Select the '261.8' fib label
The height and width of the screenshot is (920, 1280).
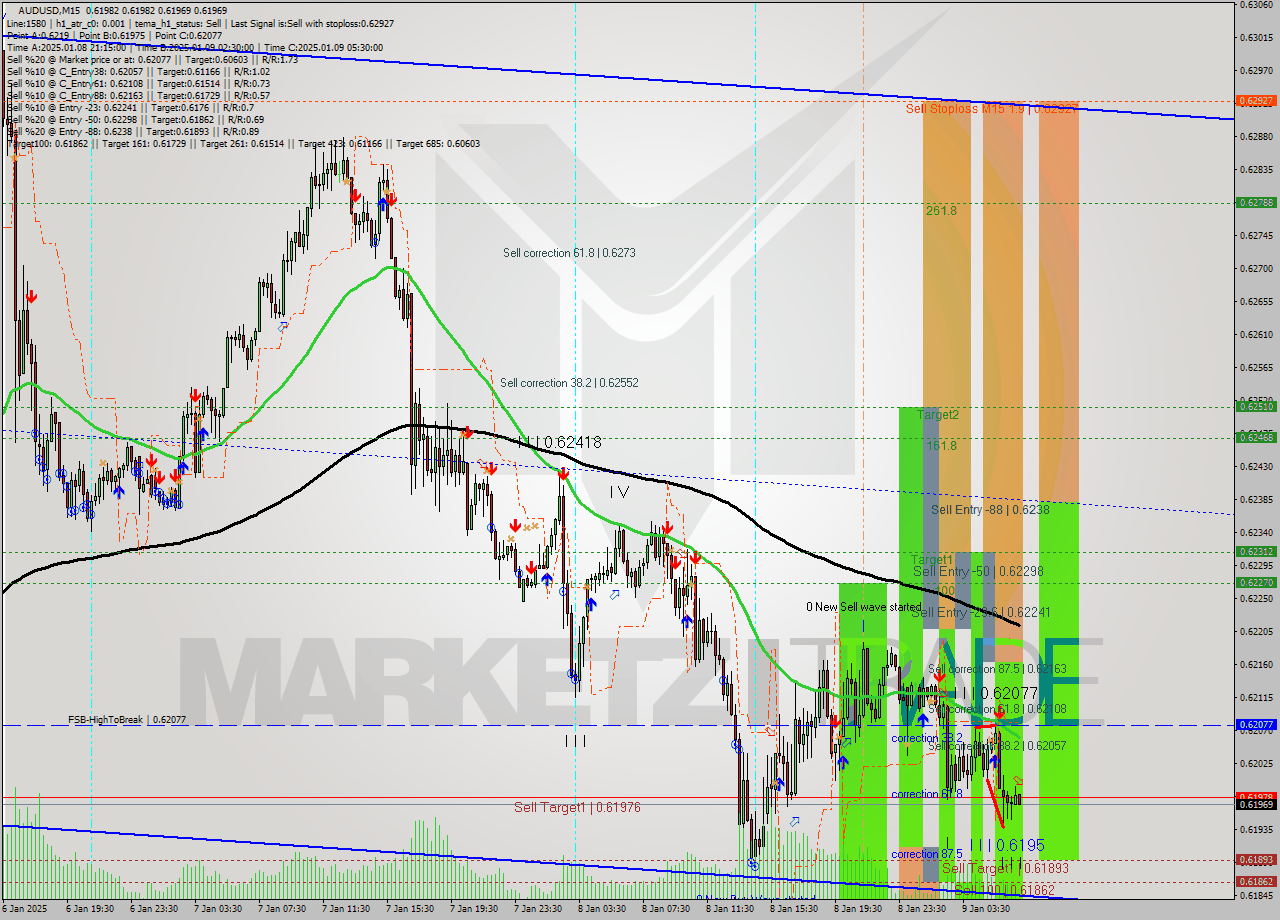tap(941, 210)
